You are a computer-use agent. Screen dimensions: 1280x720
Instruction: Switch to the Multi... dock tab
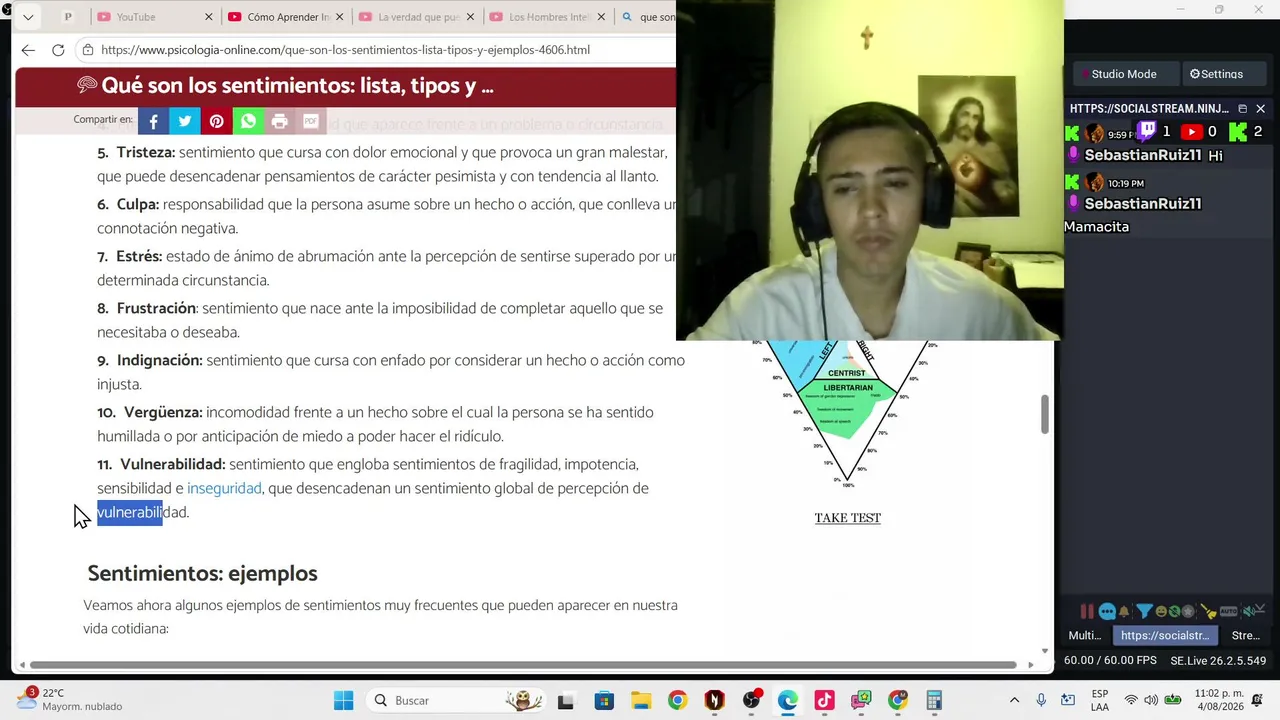tap(1085, 635)
